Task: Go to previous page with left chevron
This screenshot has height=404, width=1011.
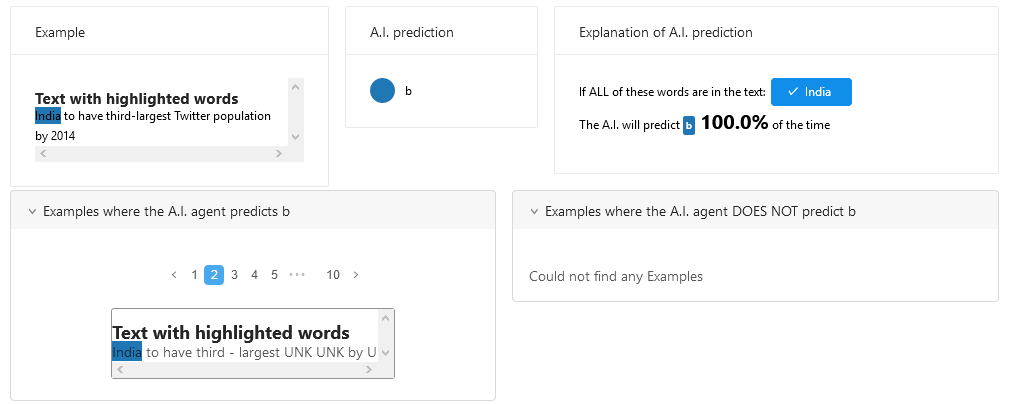Action: 174,275
